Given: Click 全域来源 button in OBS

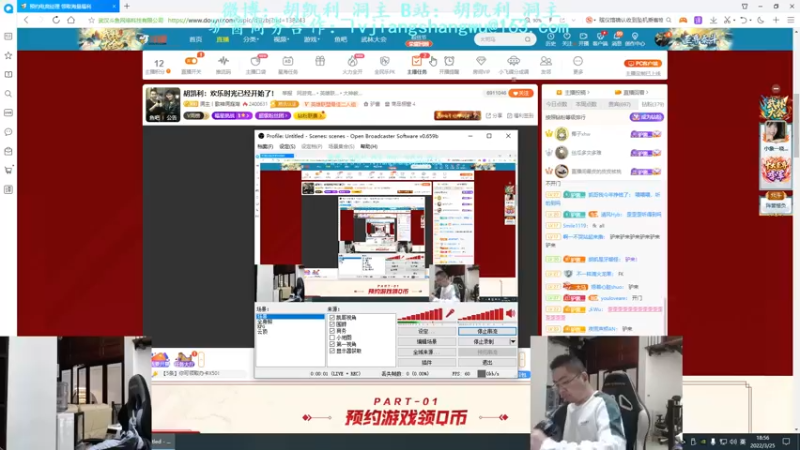Looking at the screenshot, I should click(x=427, y=353).
